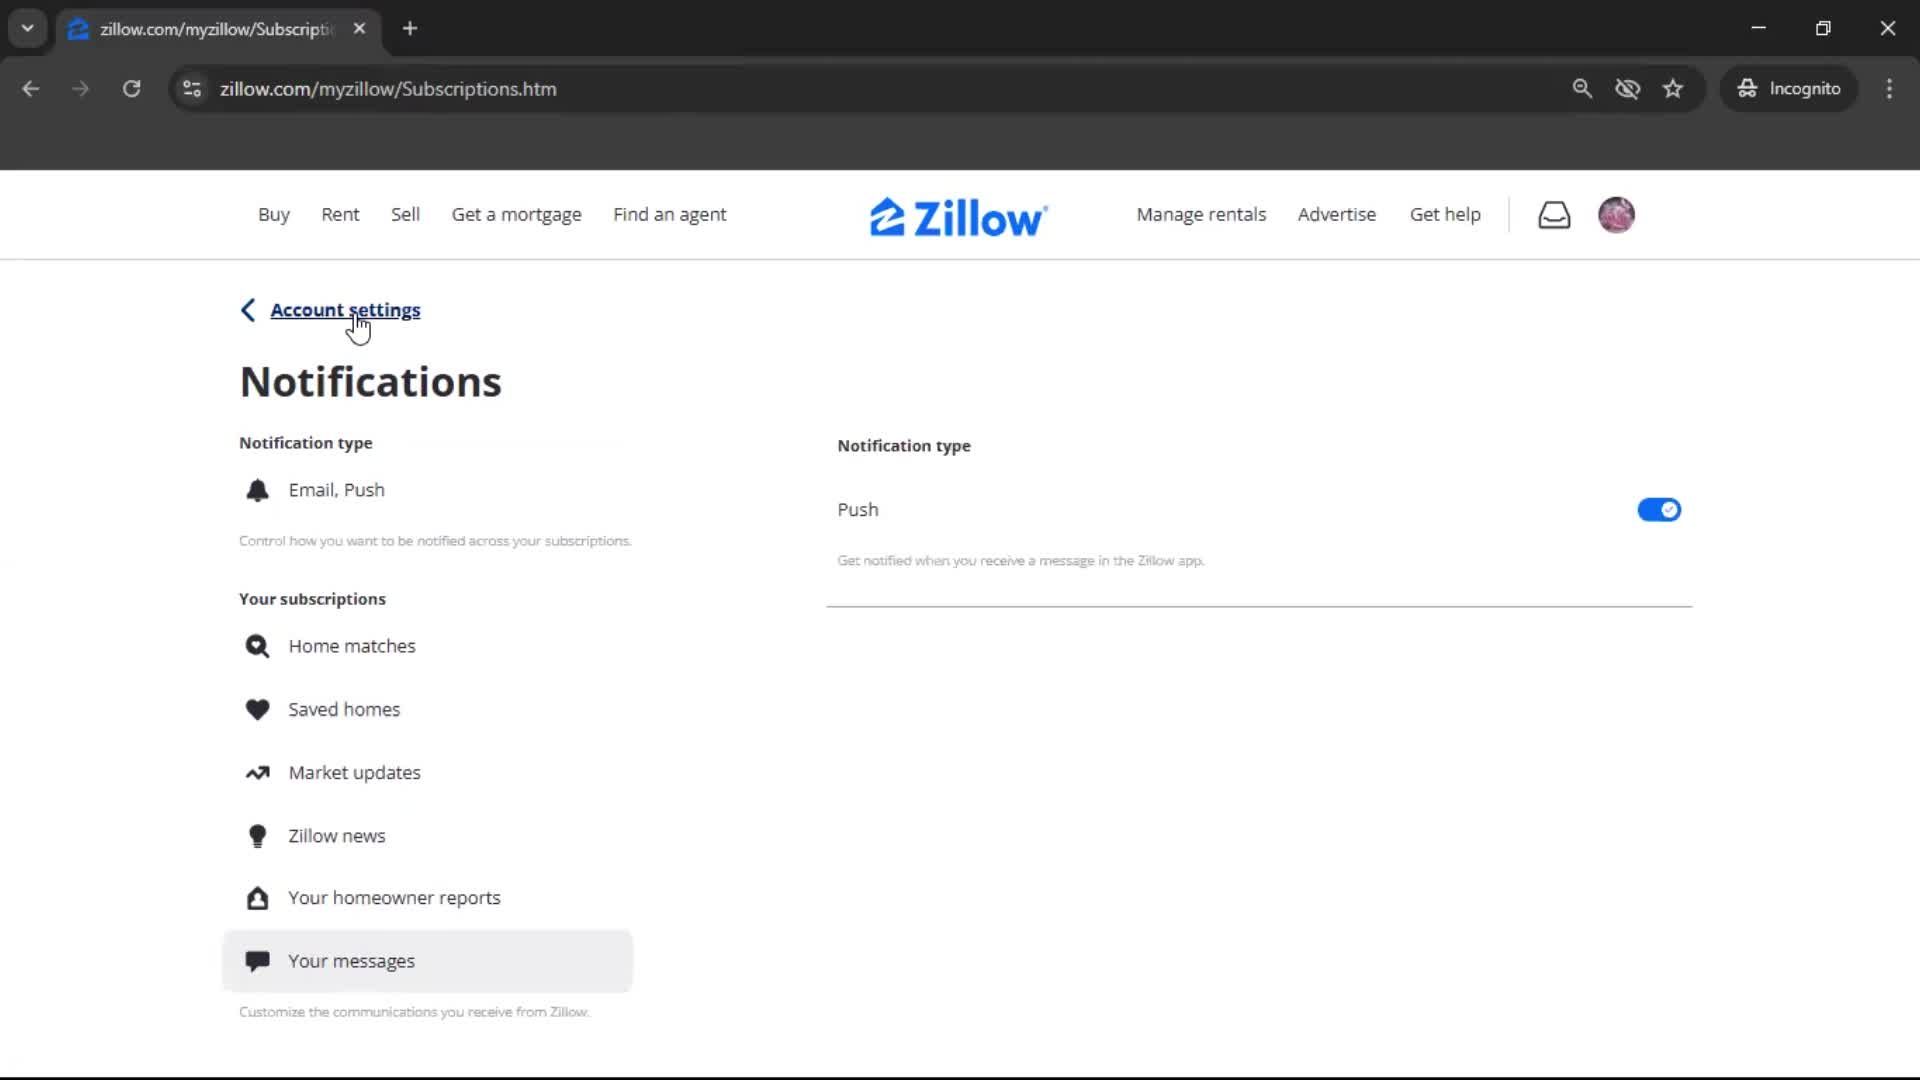
Task: Open the Rent menu
Action: coord(340,214)
